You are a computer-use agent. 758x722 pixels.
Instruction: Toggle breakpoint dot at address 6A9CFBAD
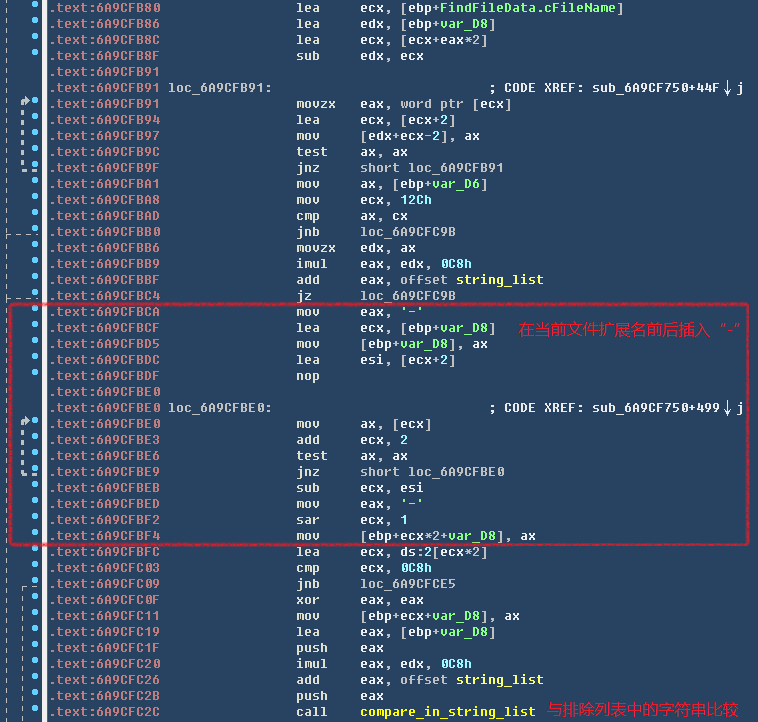(35, 212)
